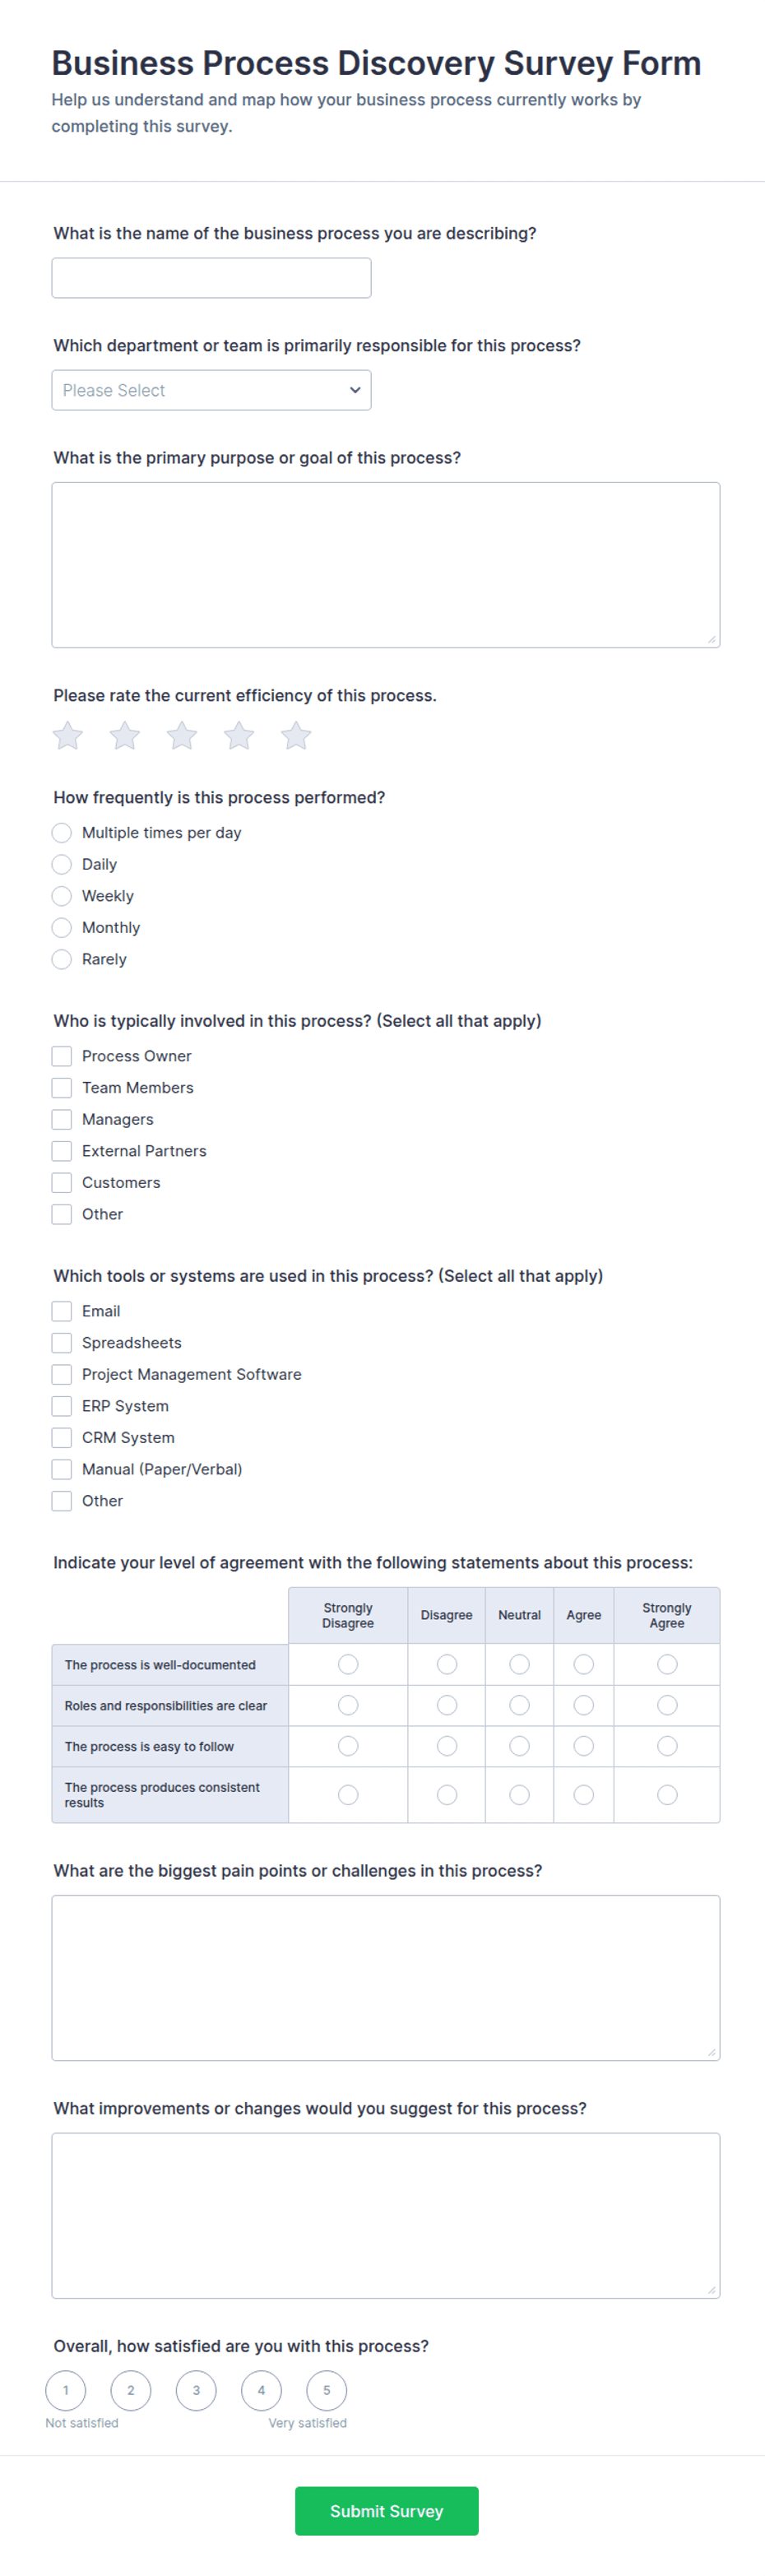Screen dimensions: 765x2576
Task: Select satisfaction rating 1 circle
Action: tap(66, 2390)
